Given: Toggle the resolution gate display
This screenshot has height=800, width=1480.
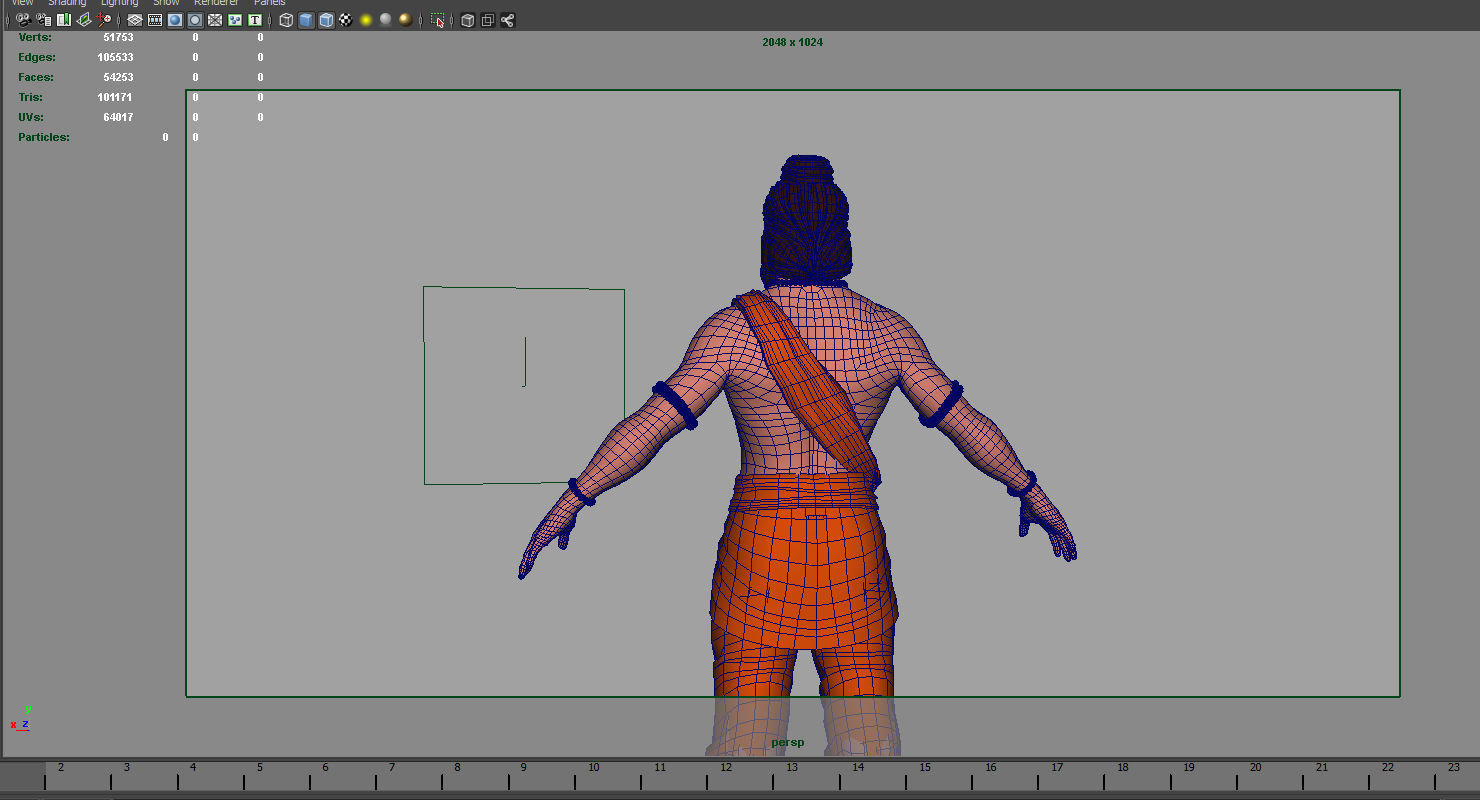Looking at the screenshot, I should (x=175, y=20).
